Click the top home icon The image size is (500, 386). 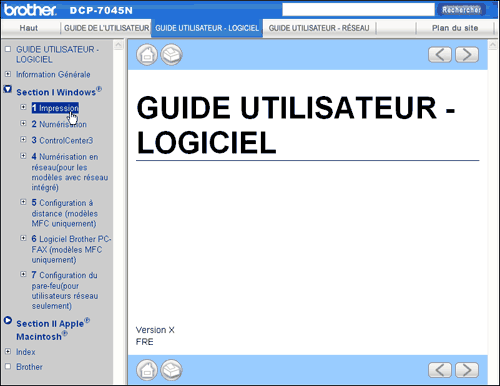[x=147, y=54]
